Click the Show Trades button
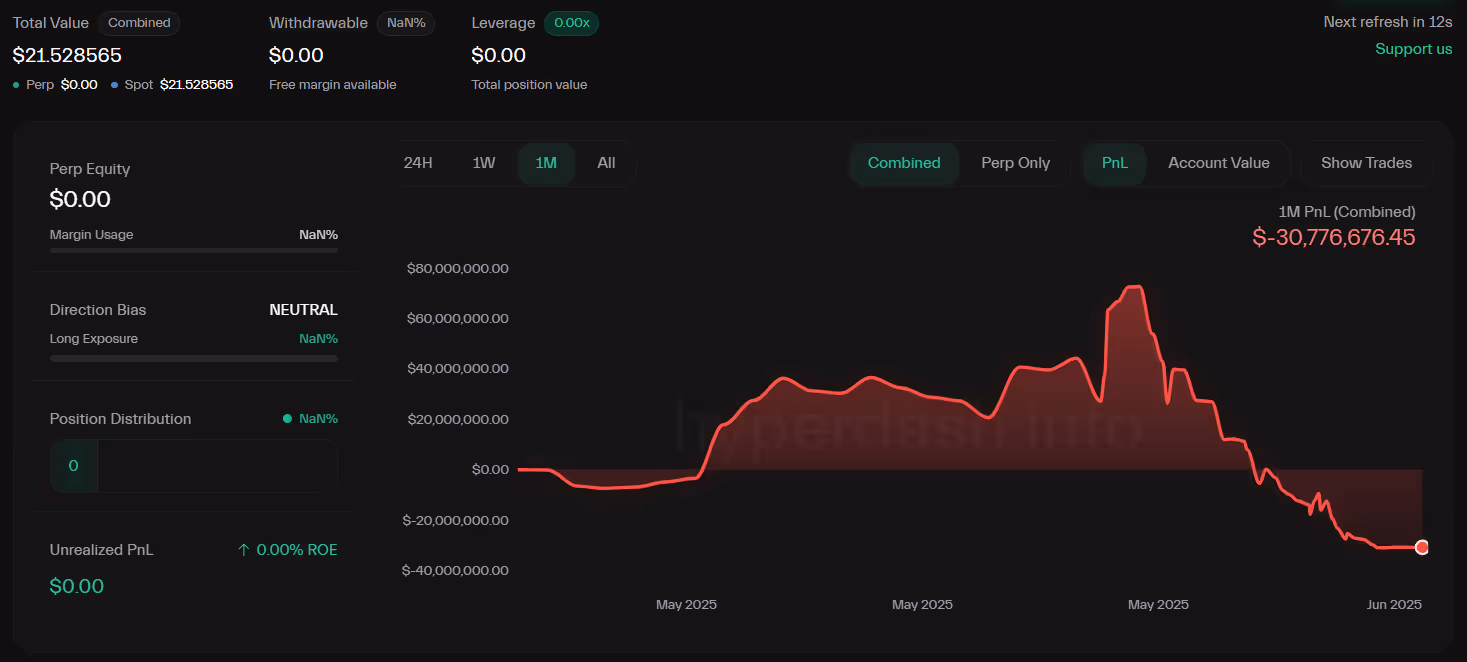This screenshot has height=662, width=1467. pos(1366,162)
